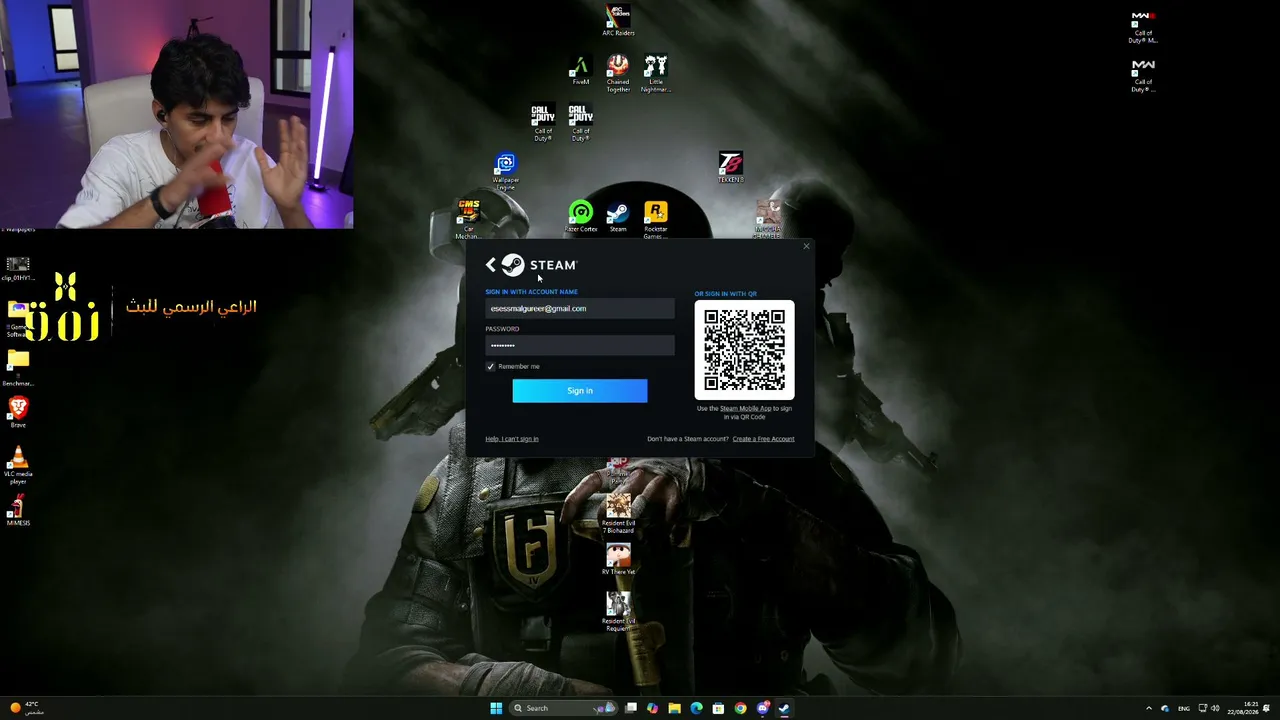Select the RV There Yet desktop icon
This screenshot has height=720, width=1280.
point(618,559)
